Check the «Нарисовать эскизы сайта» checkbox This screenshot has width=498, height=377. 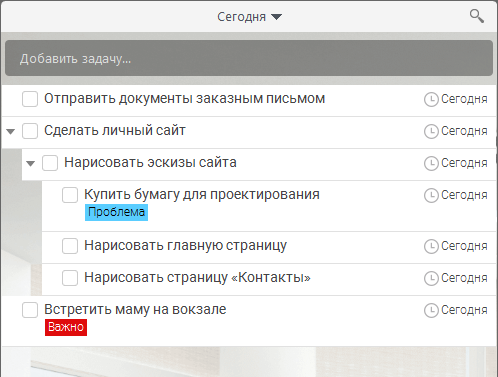pos(50,163)
